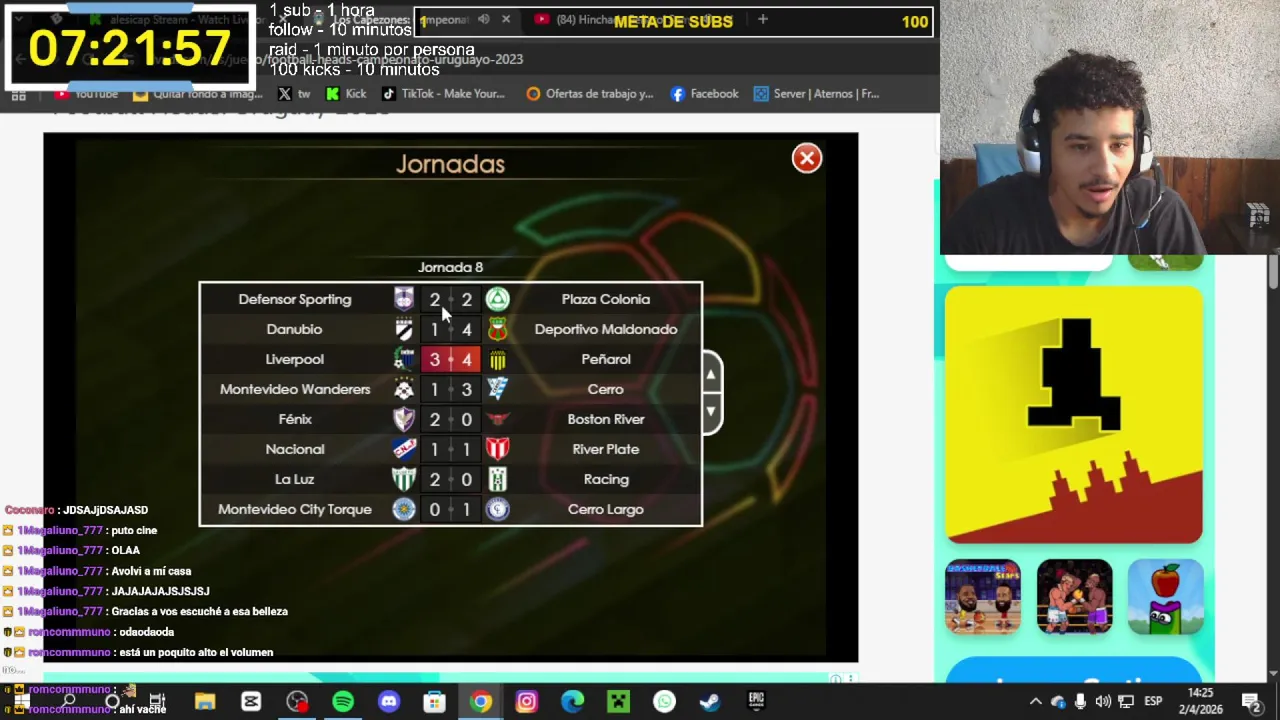
Task: Open the notifications center
Action: point(1250,702)
